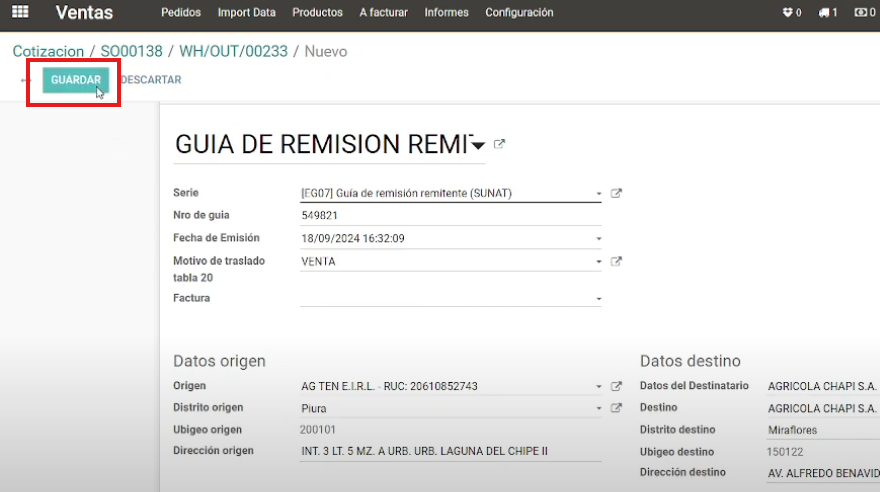Expand the Factura dropdown
Screen dimensions: 880x492
tap(599, 299)
